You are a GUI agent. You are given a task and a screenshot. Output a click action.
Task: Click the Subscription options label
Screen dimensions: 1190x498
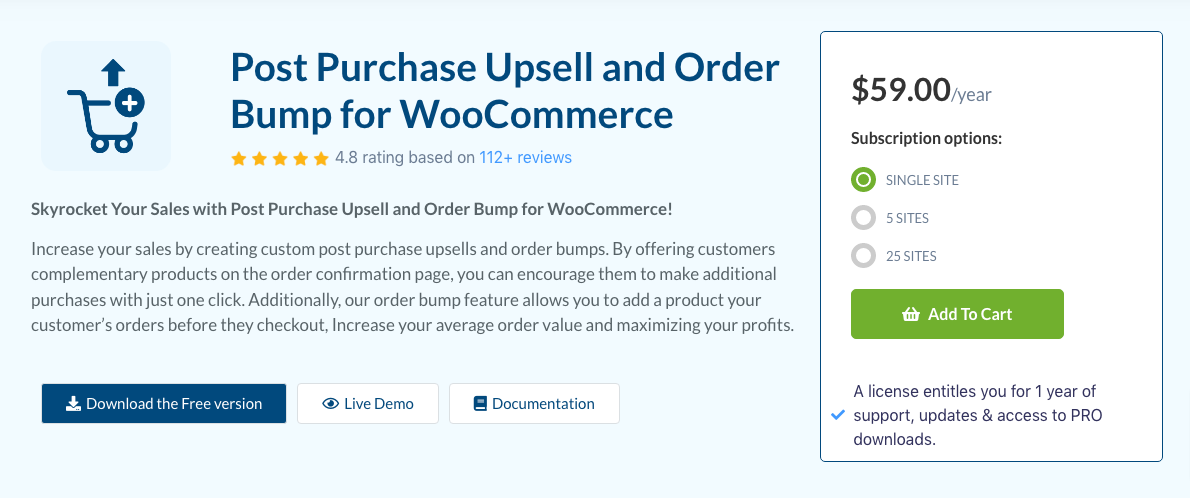(927, 139)
